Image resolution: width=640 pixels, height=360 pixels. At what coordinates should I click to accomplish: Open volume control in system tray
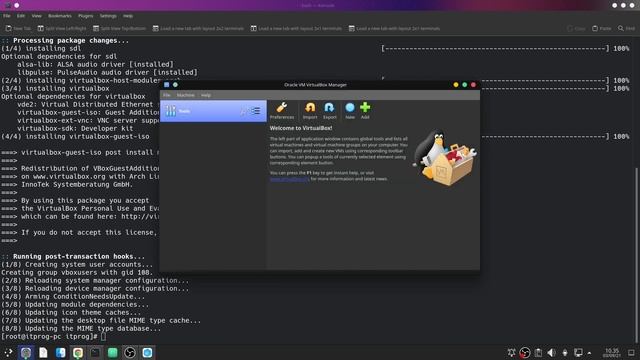tap(551, 353)
